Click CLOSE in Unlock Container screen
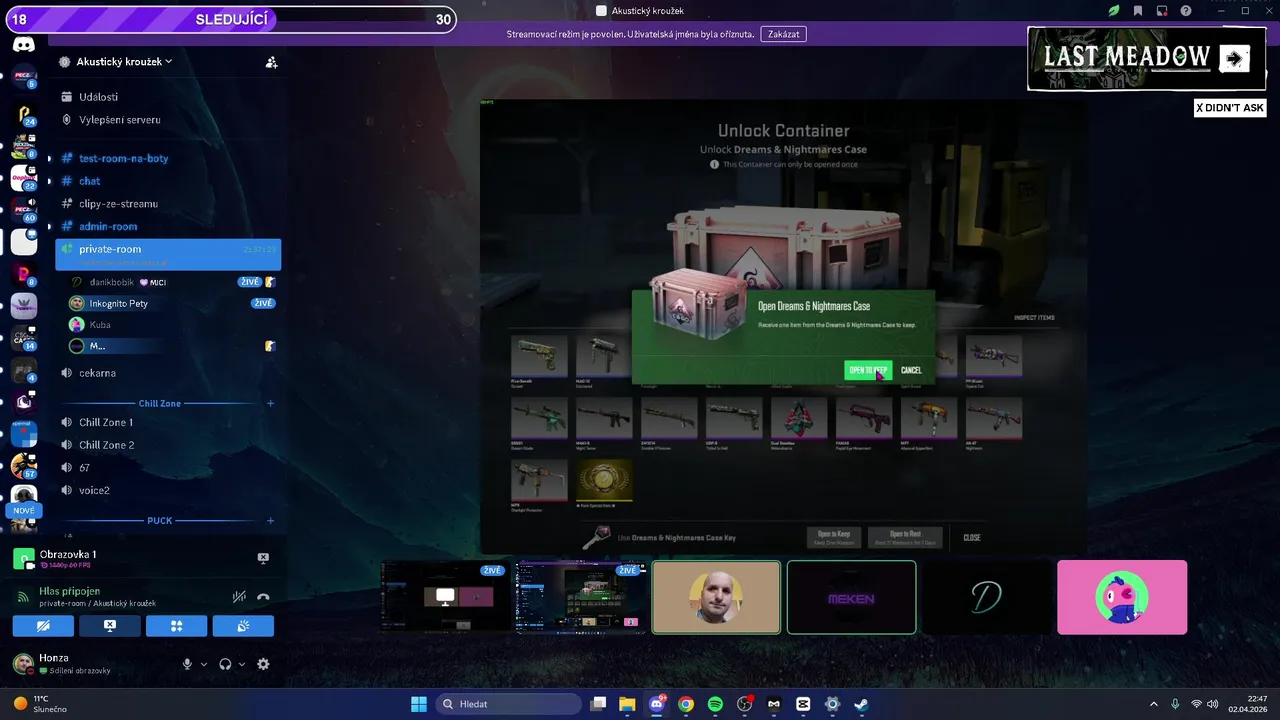1280x720 pixels. pos(972,538)
